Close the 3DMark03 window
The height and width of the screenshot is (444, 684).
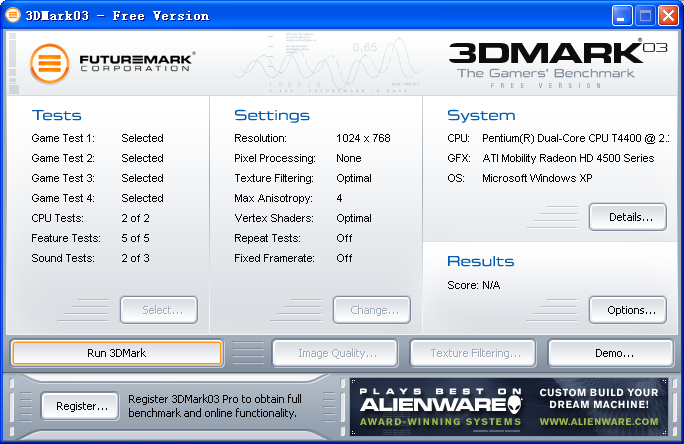click(x=667, y=15)
